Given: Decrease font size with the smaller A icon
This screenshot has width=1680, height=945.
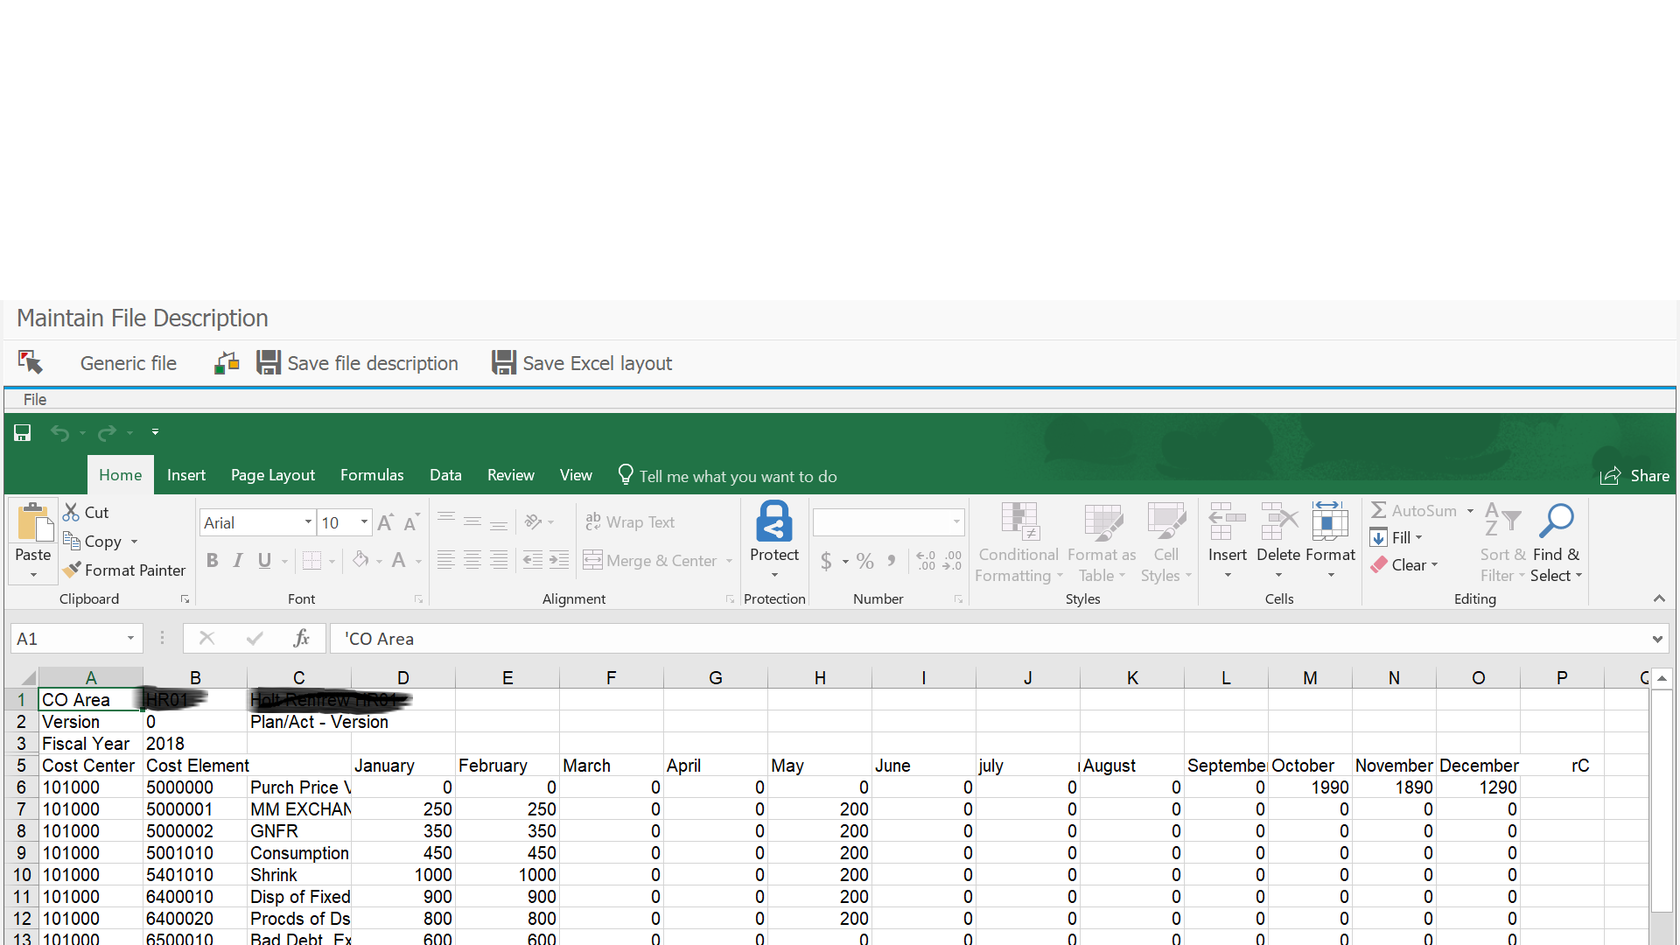Looking at the screenshot, I should click(410, 522).
